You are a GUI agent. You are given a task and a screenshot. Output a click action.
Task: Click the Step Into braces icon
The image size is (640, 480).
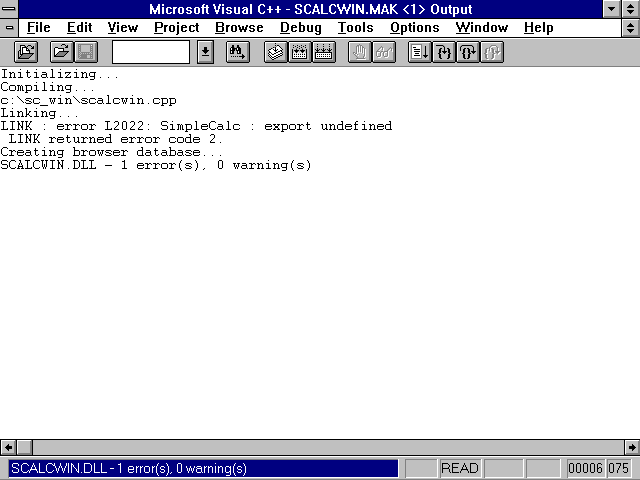[444, 52]
